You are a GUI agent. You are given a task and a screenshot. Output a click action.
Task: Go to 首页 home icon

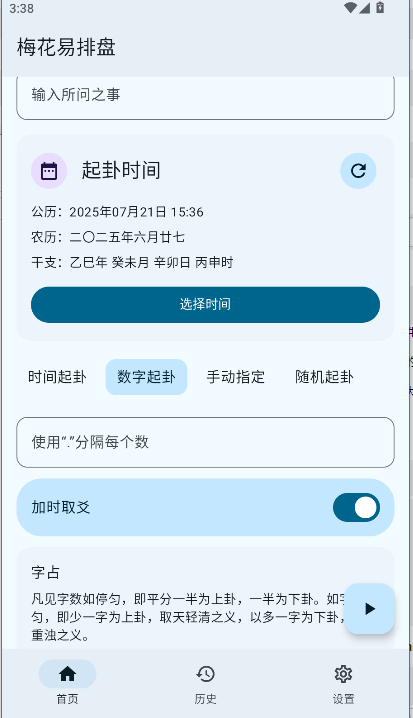[67, 674]
